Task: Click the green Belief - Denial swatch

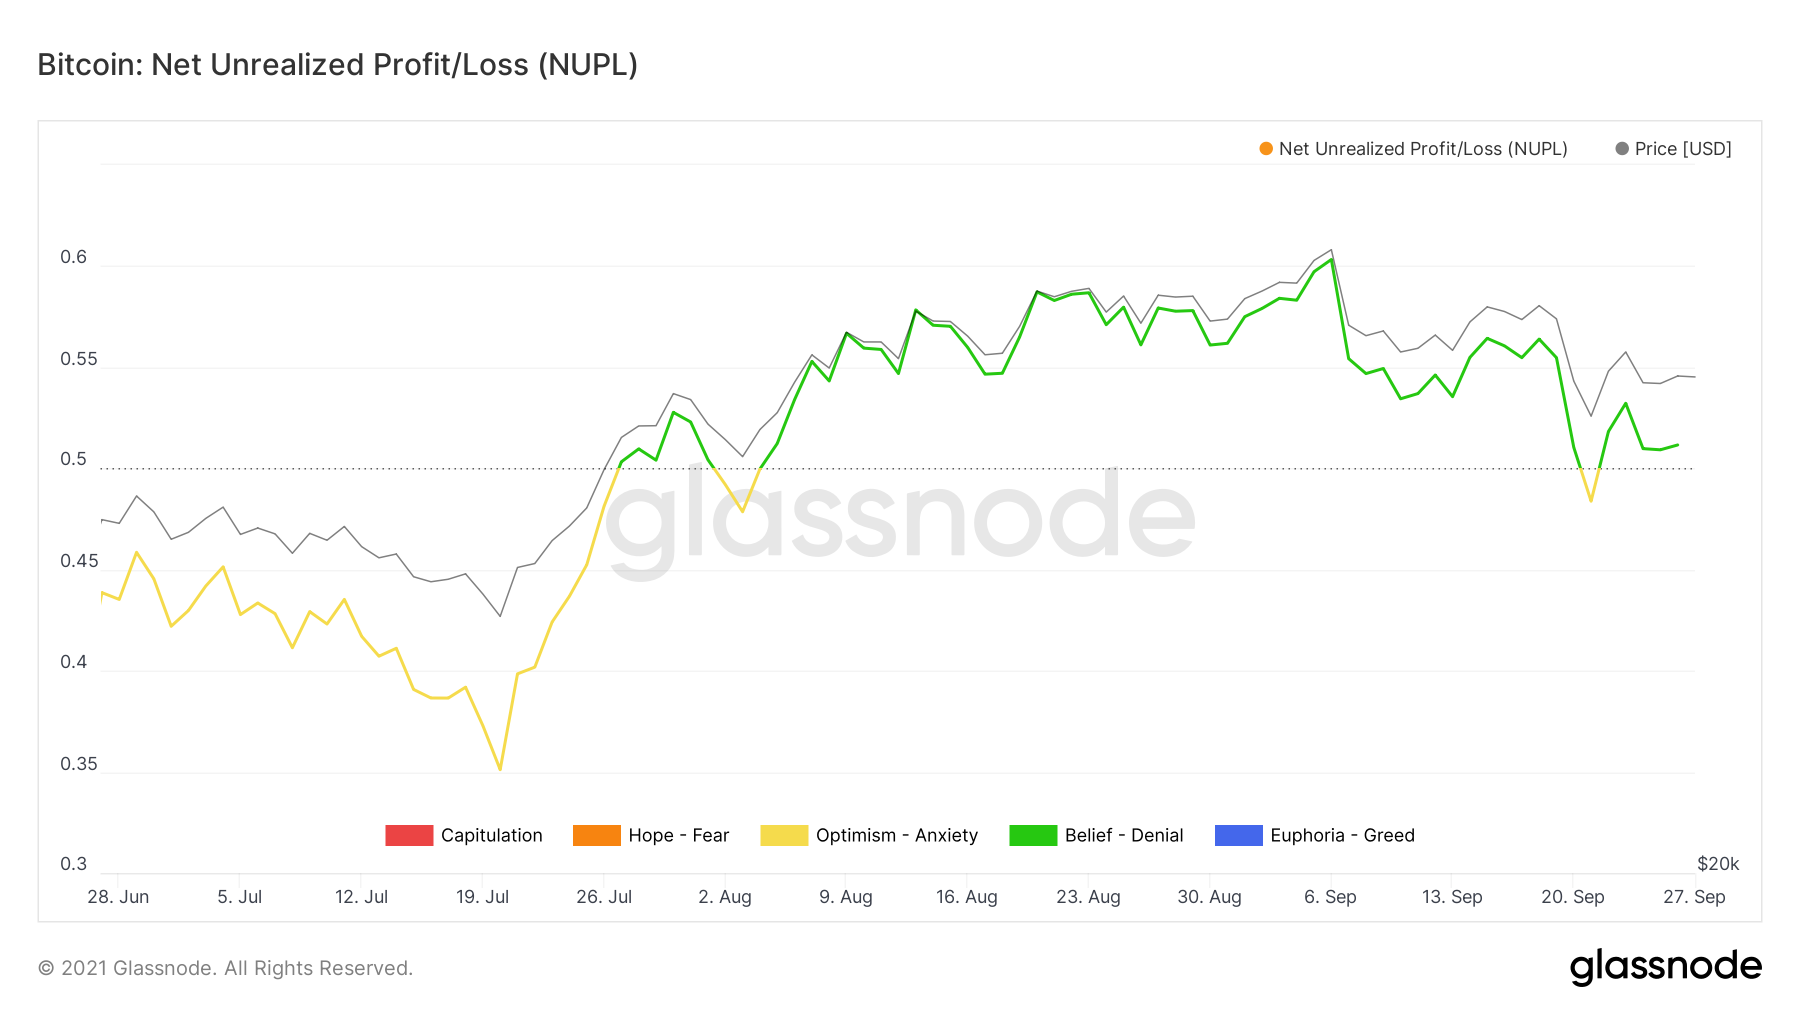Action: point(1033,835)
